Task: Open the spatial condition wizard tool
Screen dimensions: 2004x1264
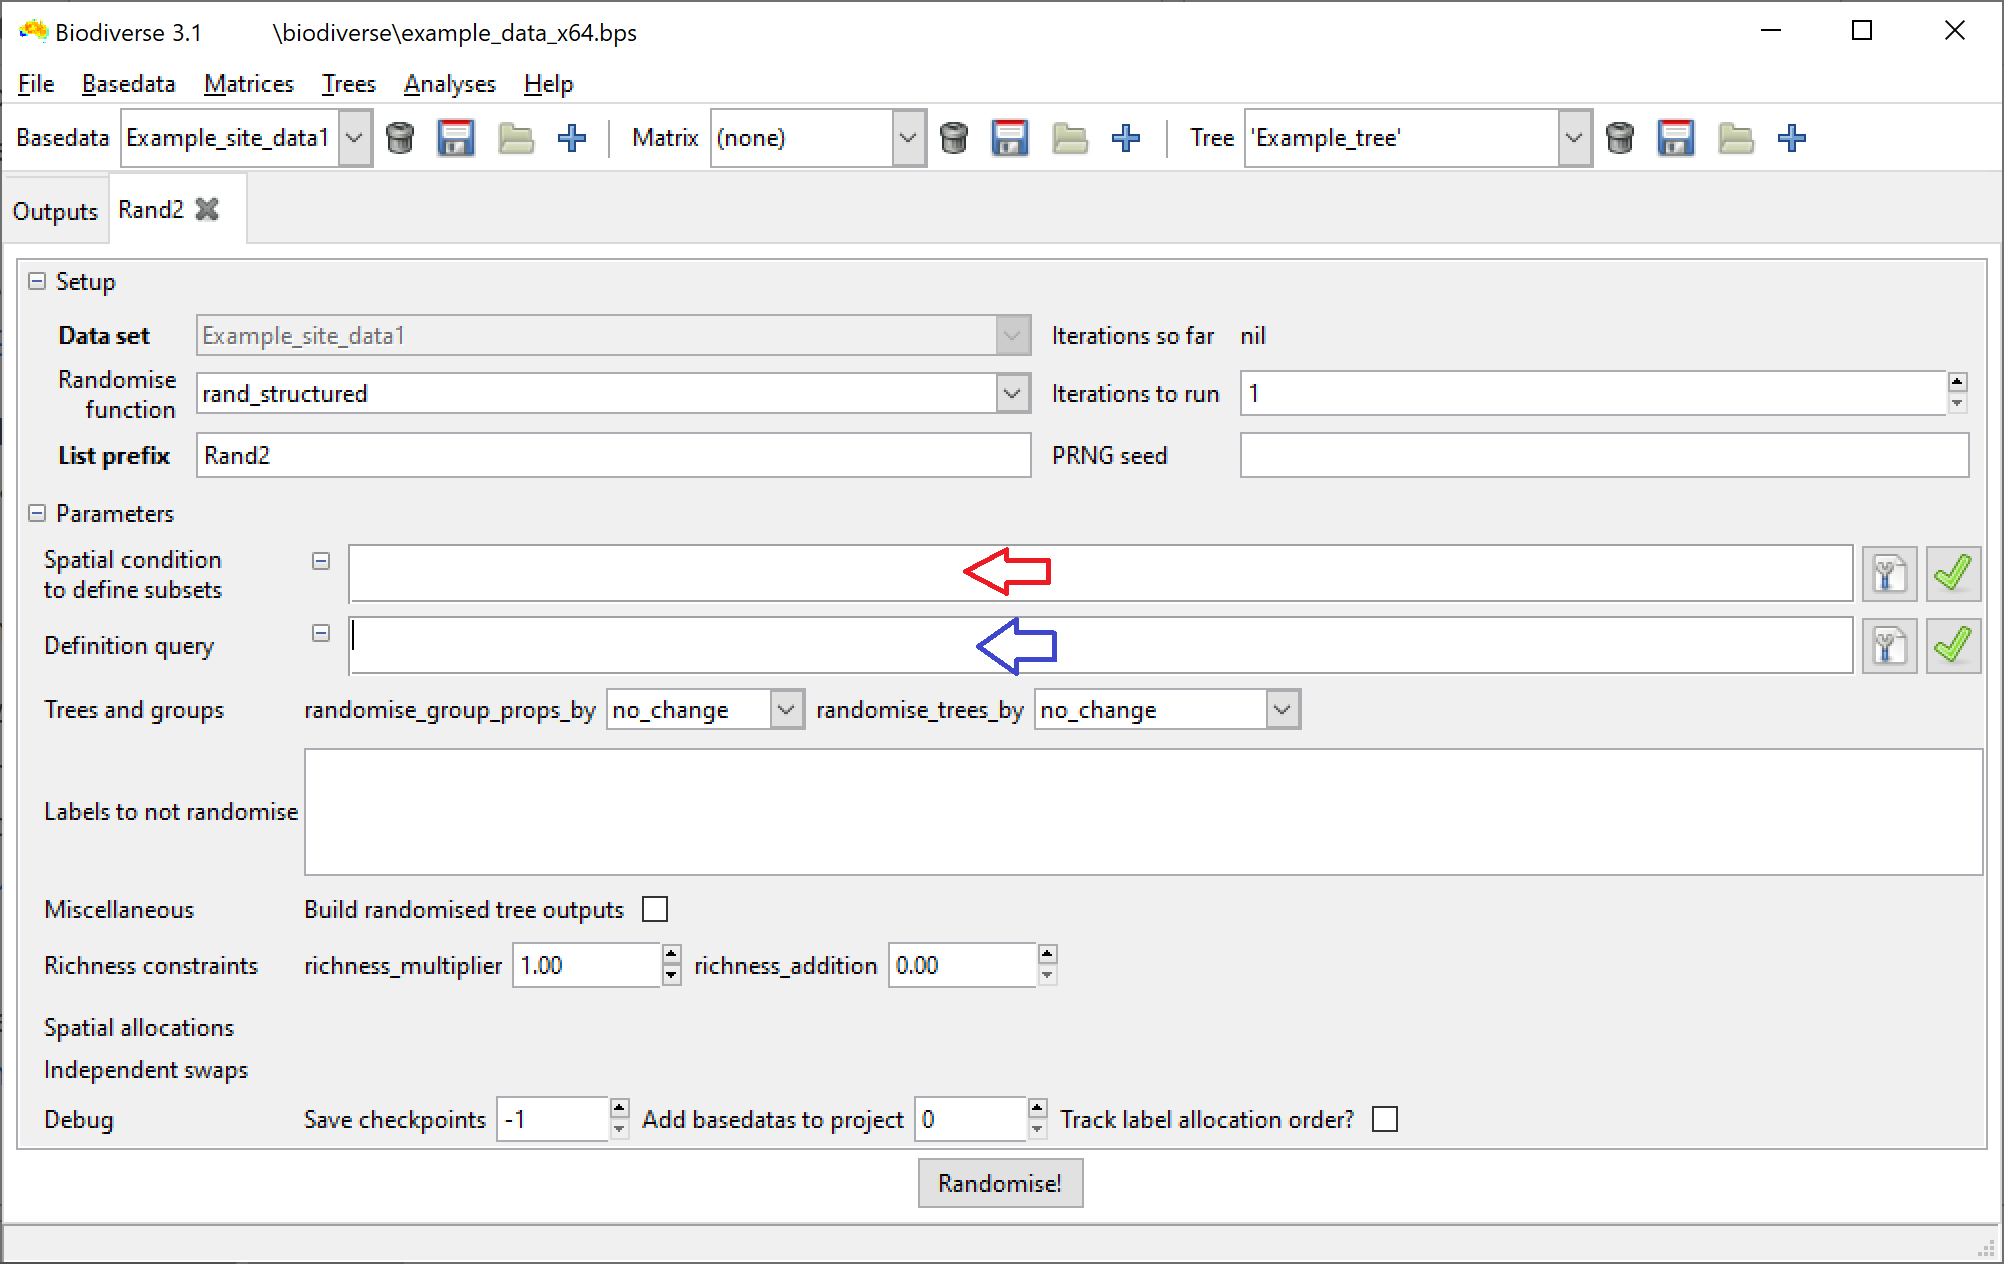Action: [x=1889, y=573]
